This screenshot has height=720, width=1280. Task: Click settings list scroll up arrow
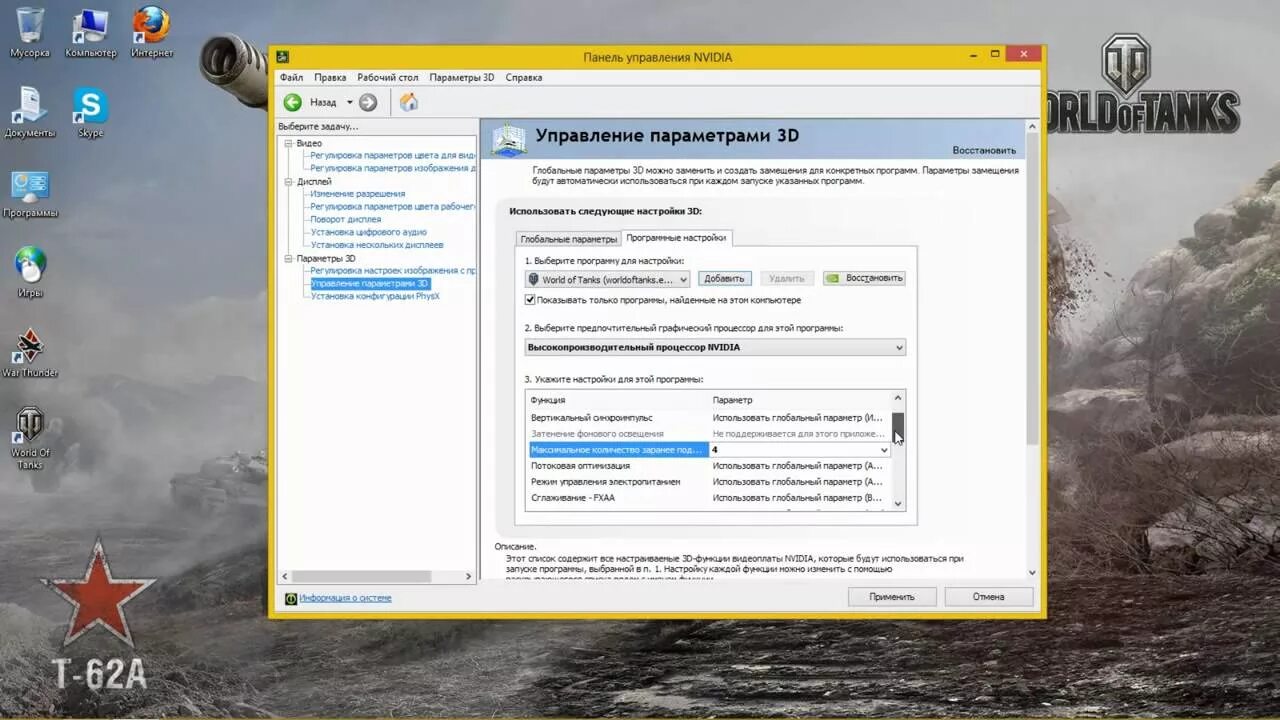coord(898,398)
